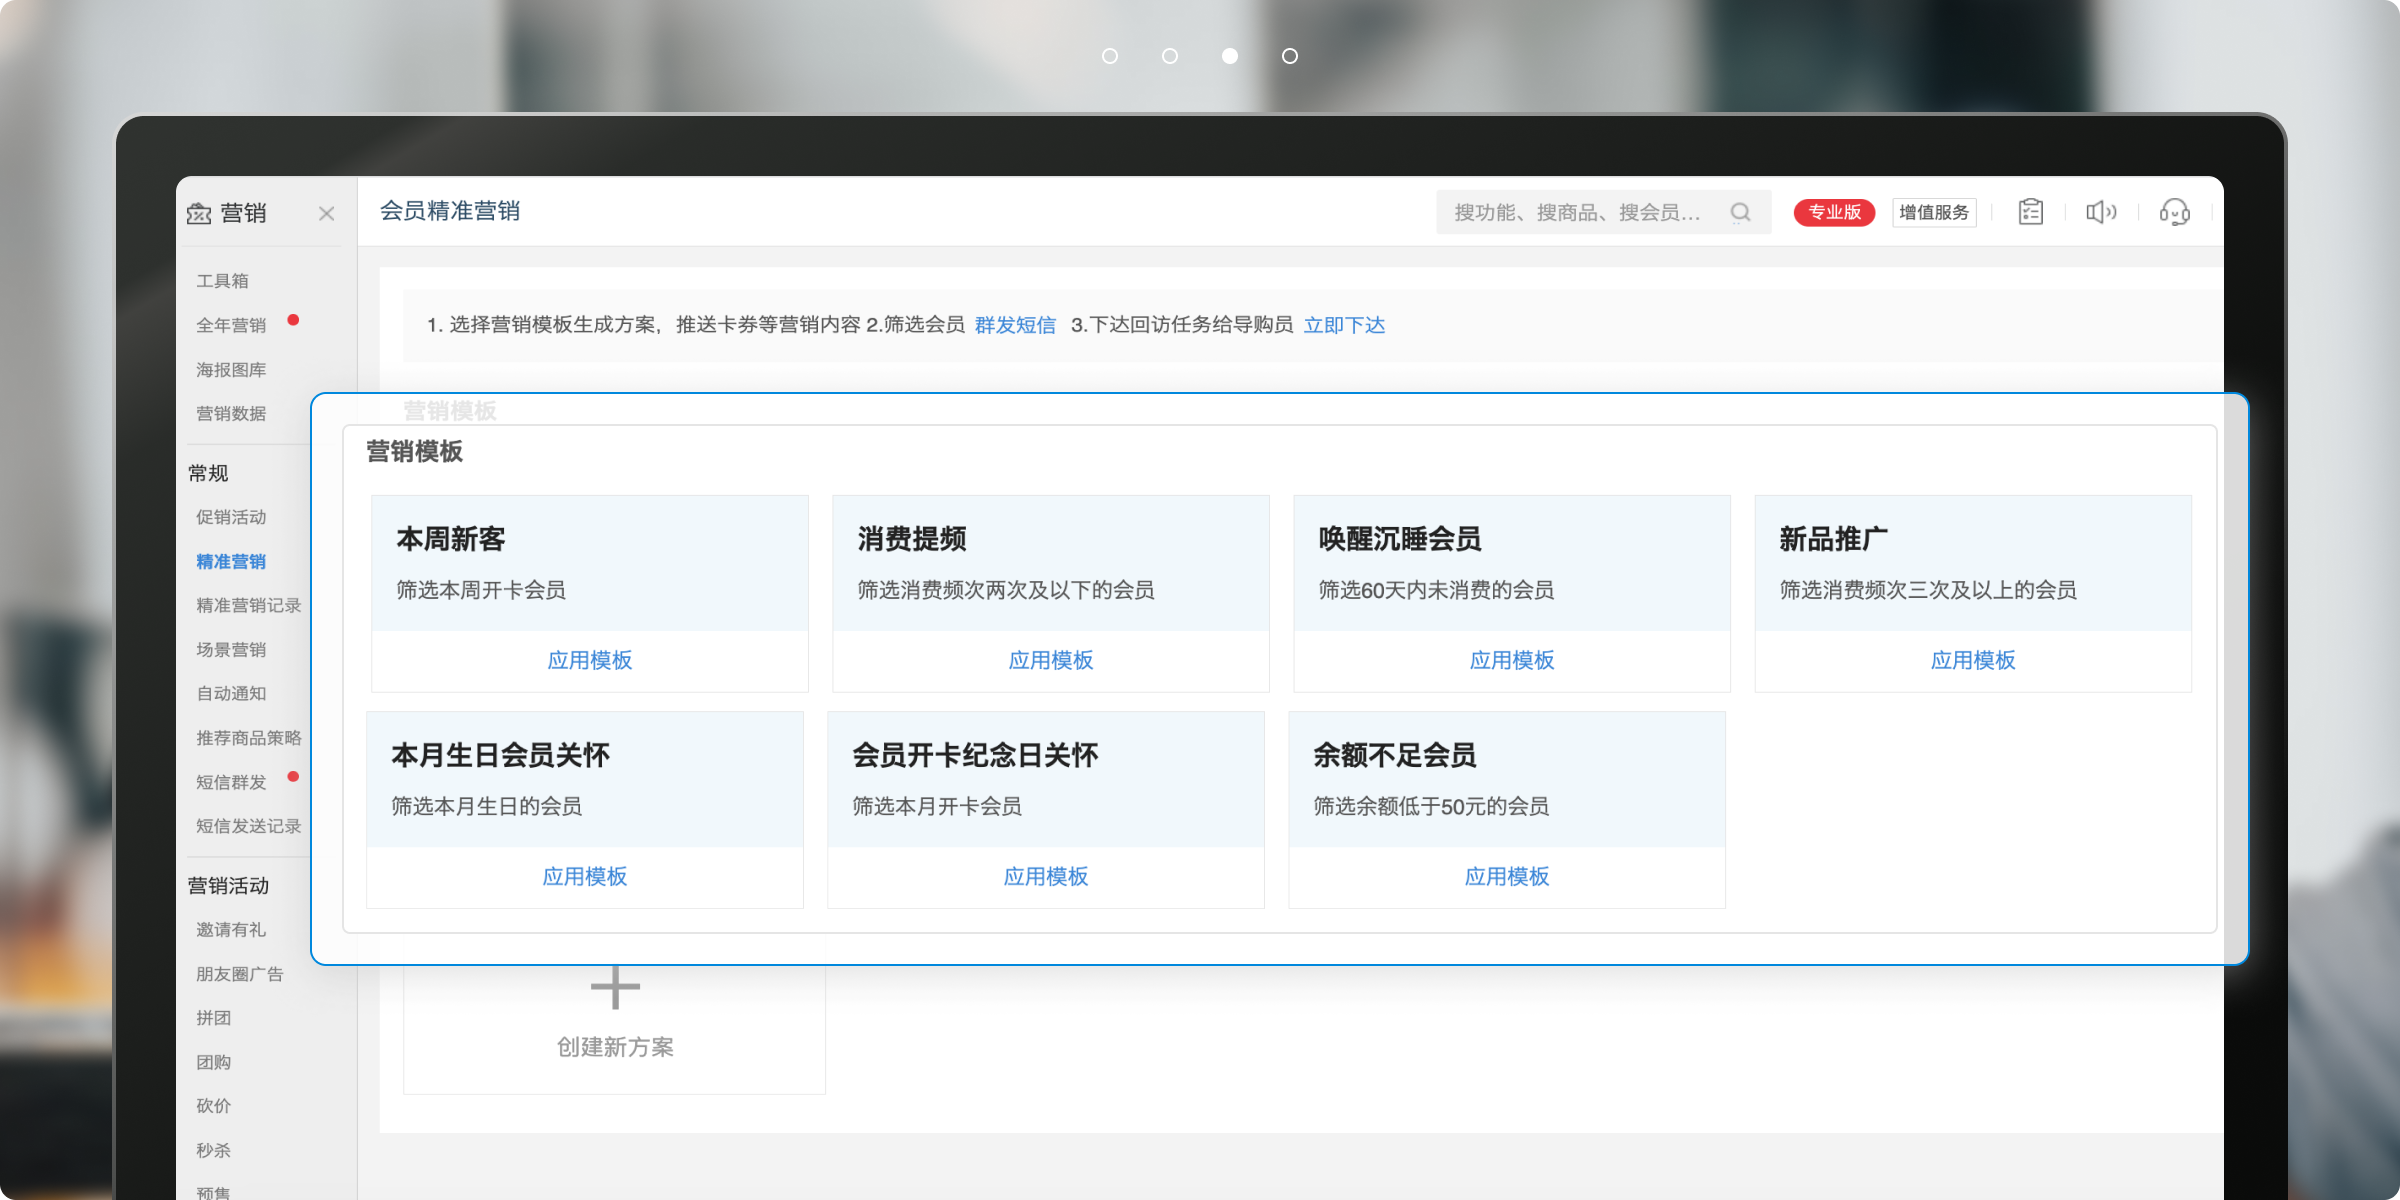Click the marketing shop icon beside 营销

click(199, 213)
